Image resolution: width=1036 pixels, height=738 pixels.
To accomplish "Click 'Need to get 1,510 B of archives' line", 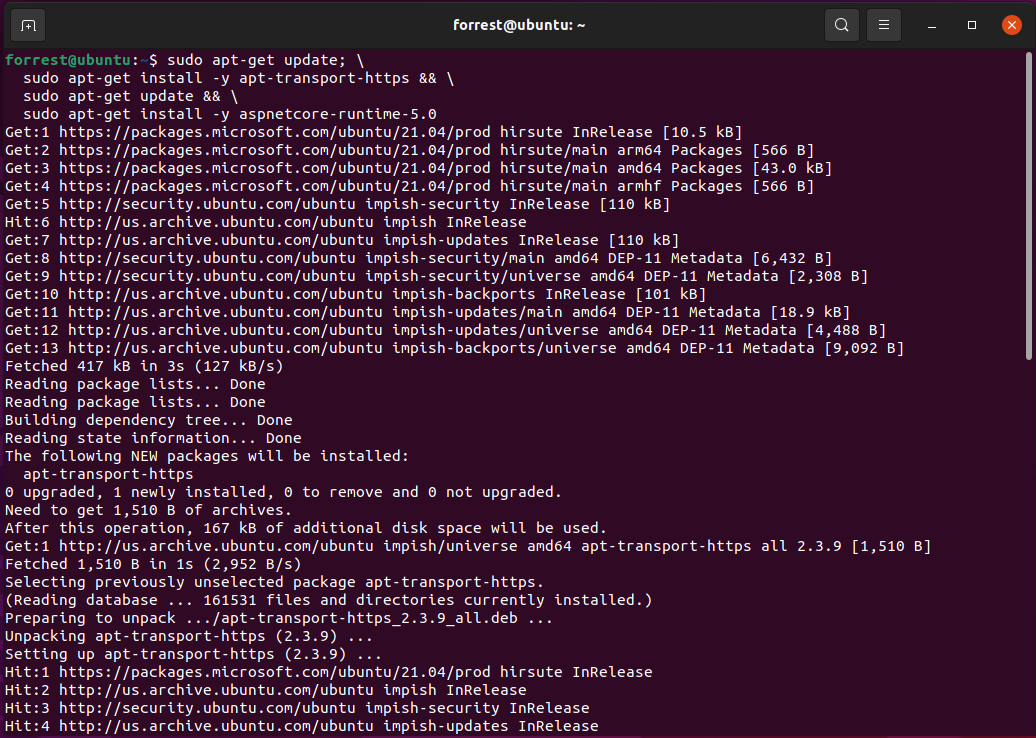I will coord(149,510).
